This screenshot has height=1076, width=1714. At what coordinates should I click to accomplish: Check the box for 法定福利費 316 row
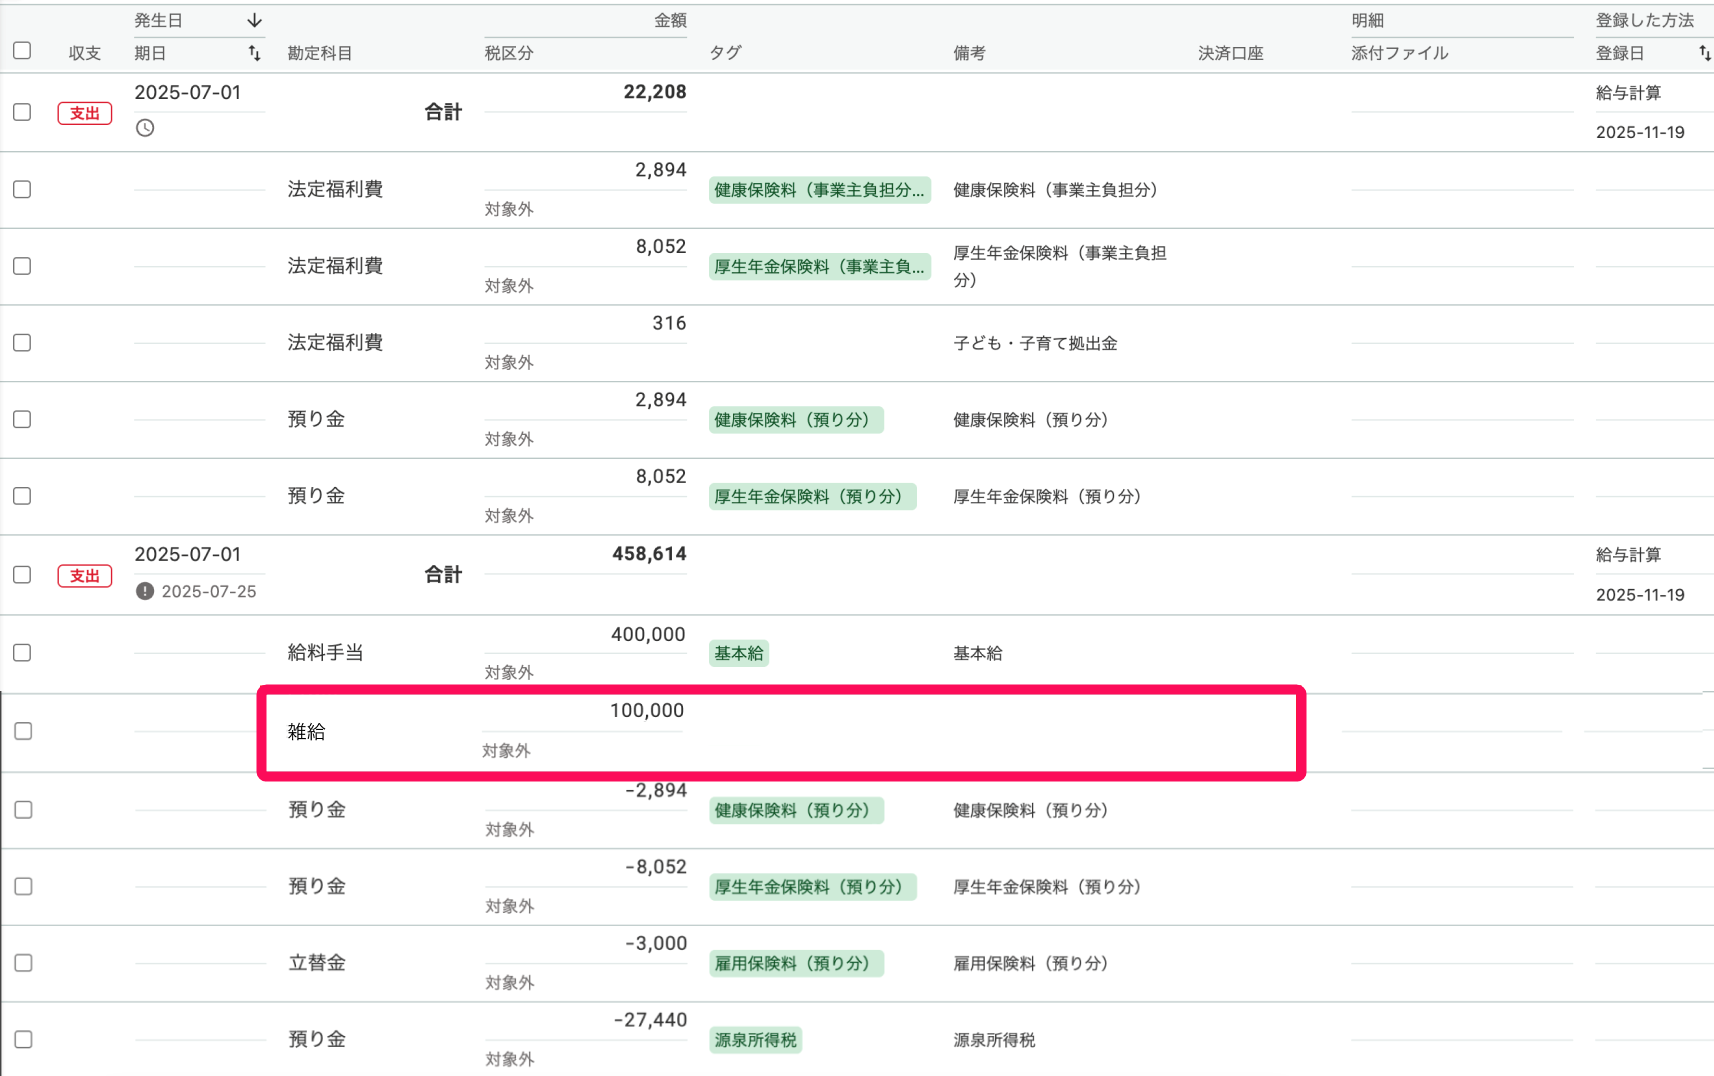tap(22, 343)
